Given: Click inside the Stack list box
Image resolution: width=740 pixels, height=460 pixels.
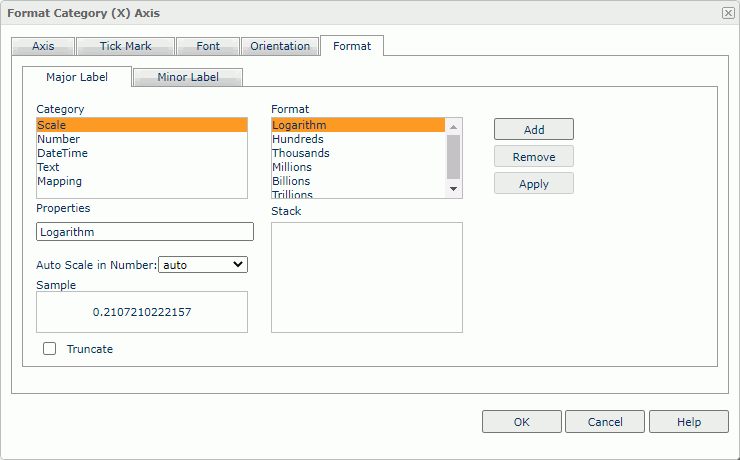Looking at the screenshot, I should (x=367, y=277).
